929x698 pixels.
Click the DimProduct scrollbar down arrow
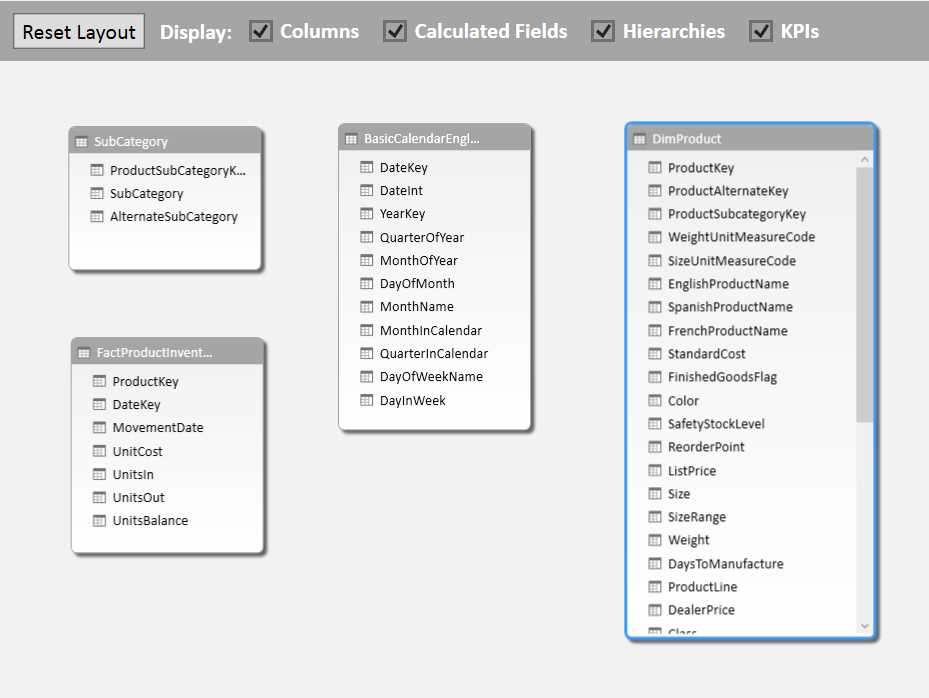pyautogui.click(x=864, y=626)
